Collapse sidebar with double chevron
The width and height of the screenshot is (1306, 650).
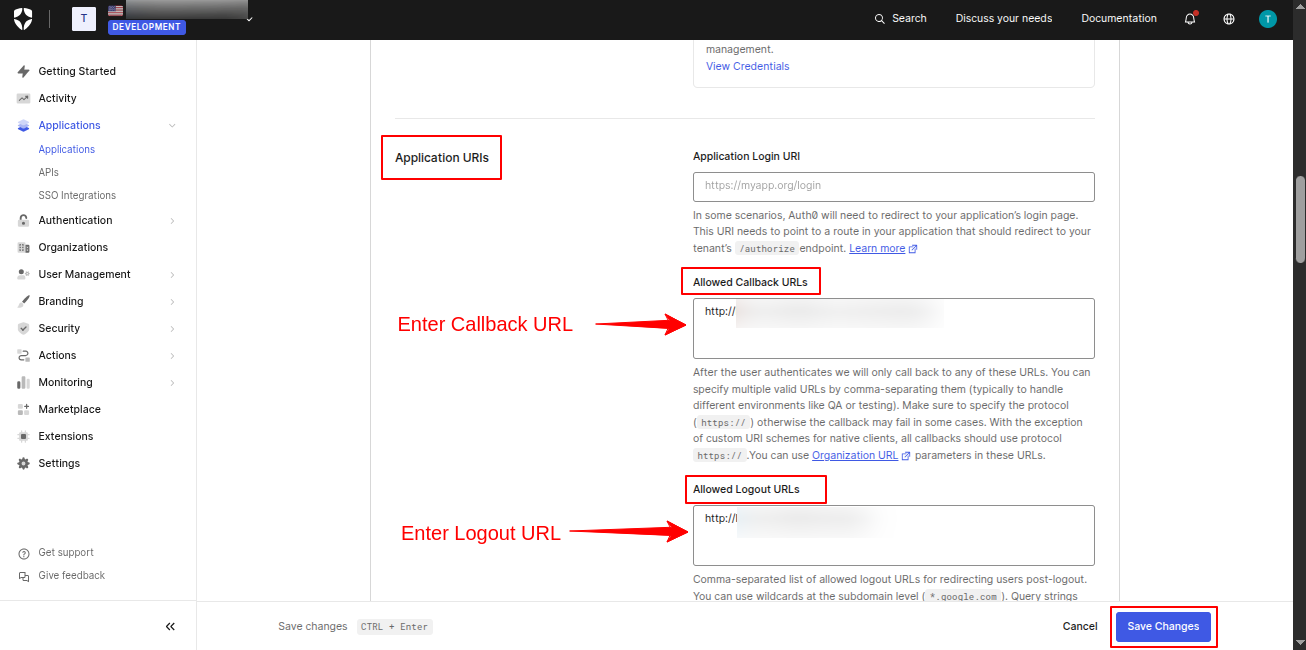click(x=170, y=627)
